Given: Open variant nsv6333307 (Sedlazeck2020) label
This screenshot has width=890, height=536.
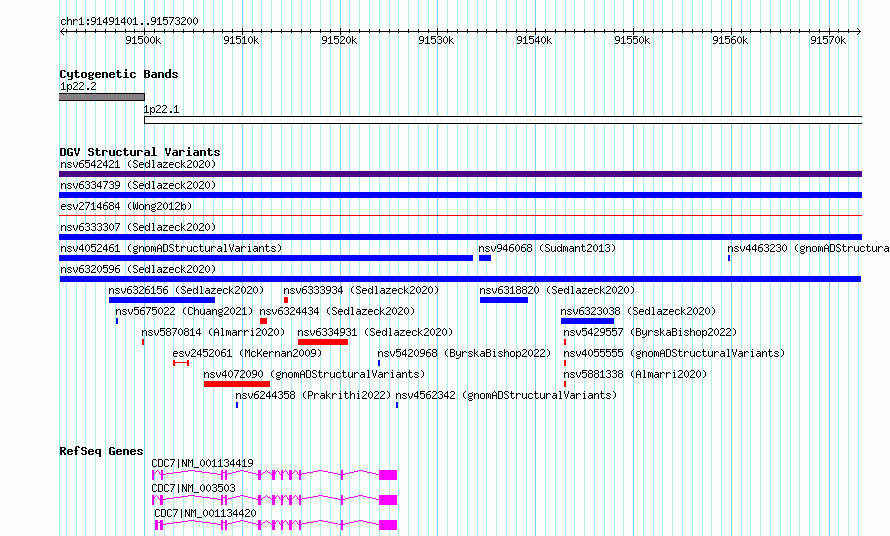Looking at the screenshot, I should coord(138,227).
